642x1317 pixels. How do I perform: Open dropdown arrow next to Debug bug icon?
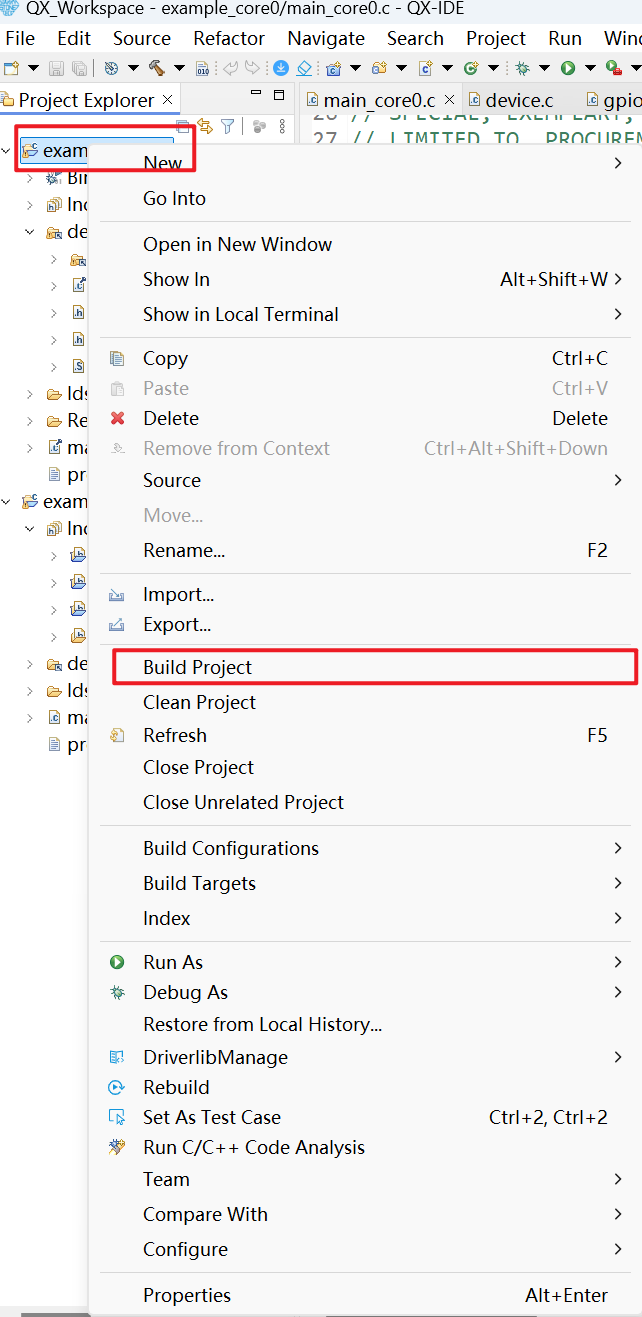[544, 68]
